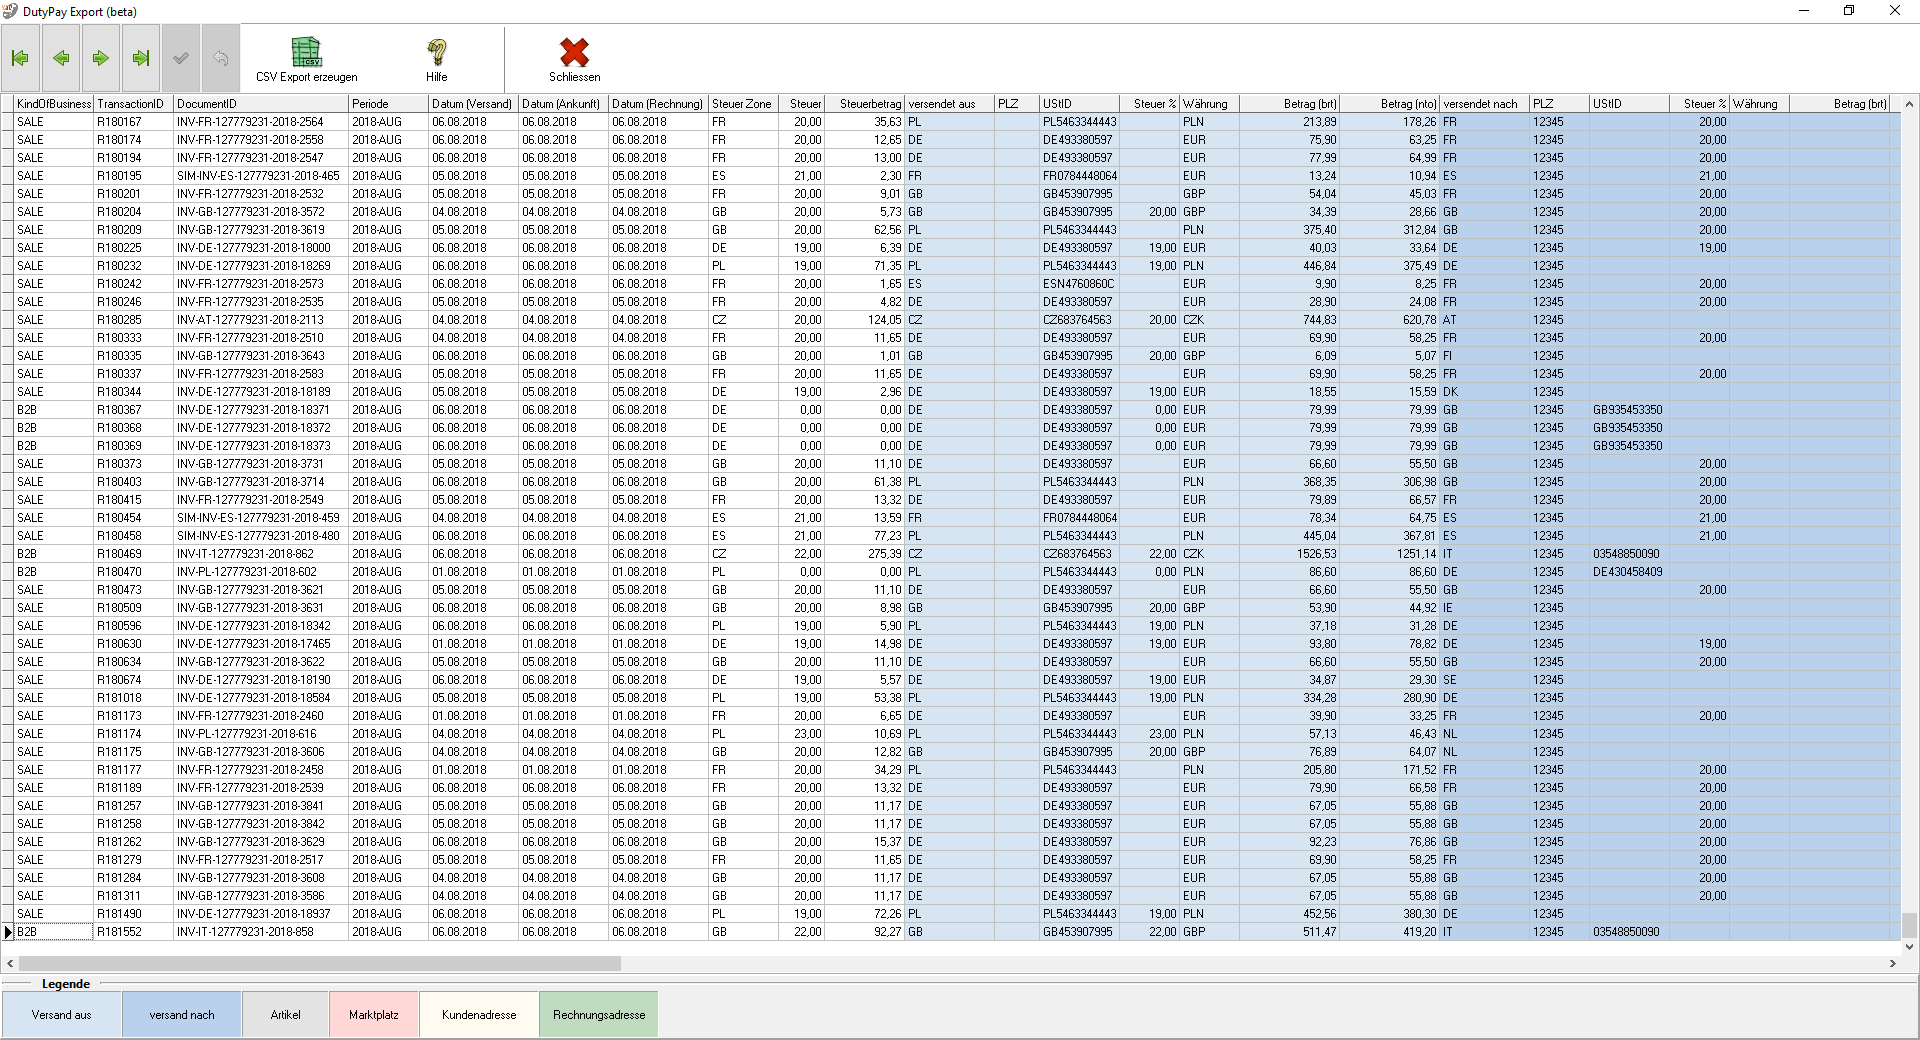Open the Hilfe help icon

[437, 60]
